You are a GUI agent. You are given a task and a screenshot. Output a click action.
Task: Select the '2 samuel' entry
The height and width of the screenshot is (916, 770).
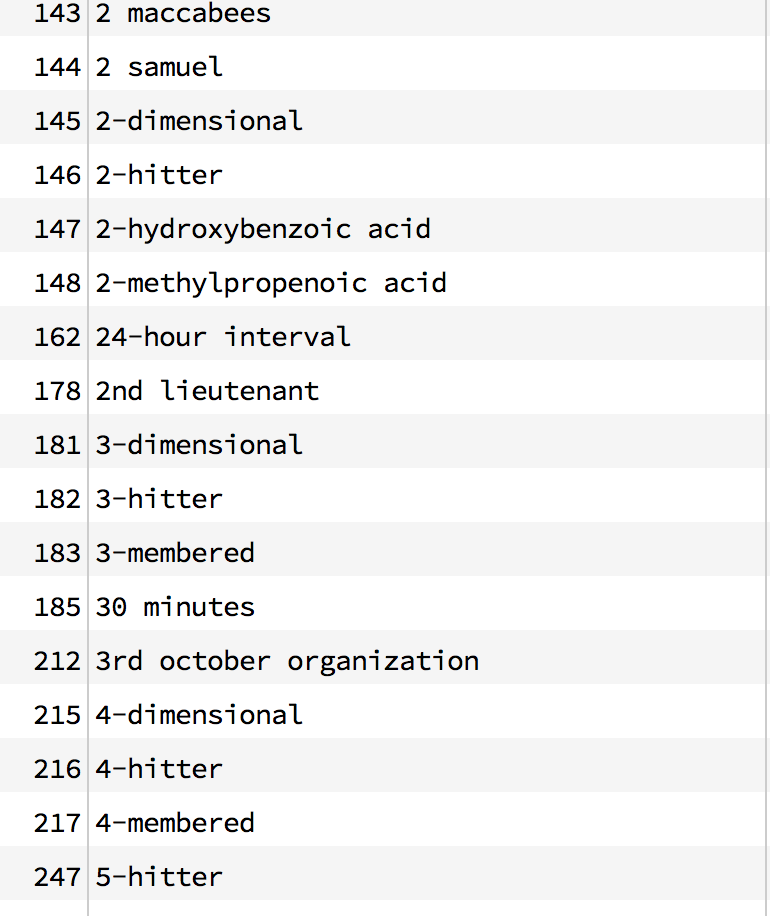tap(383, 63)
